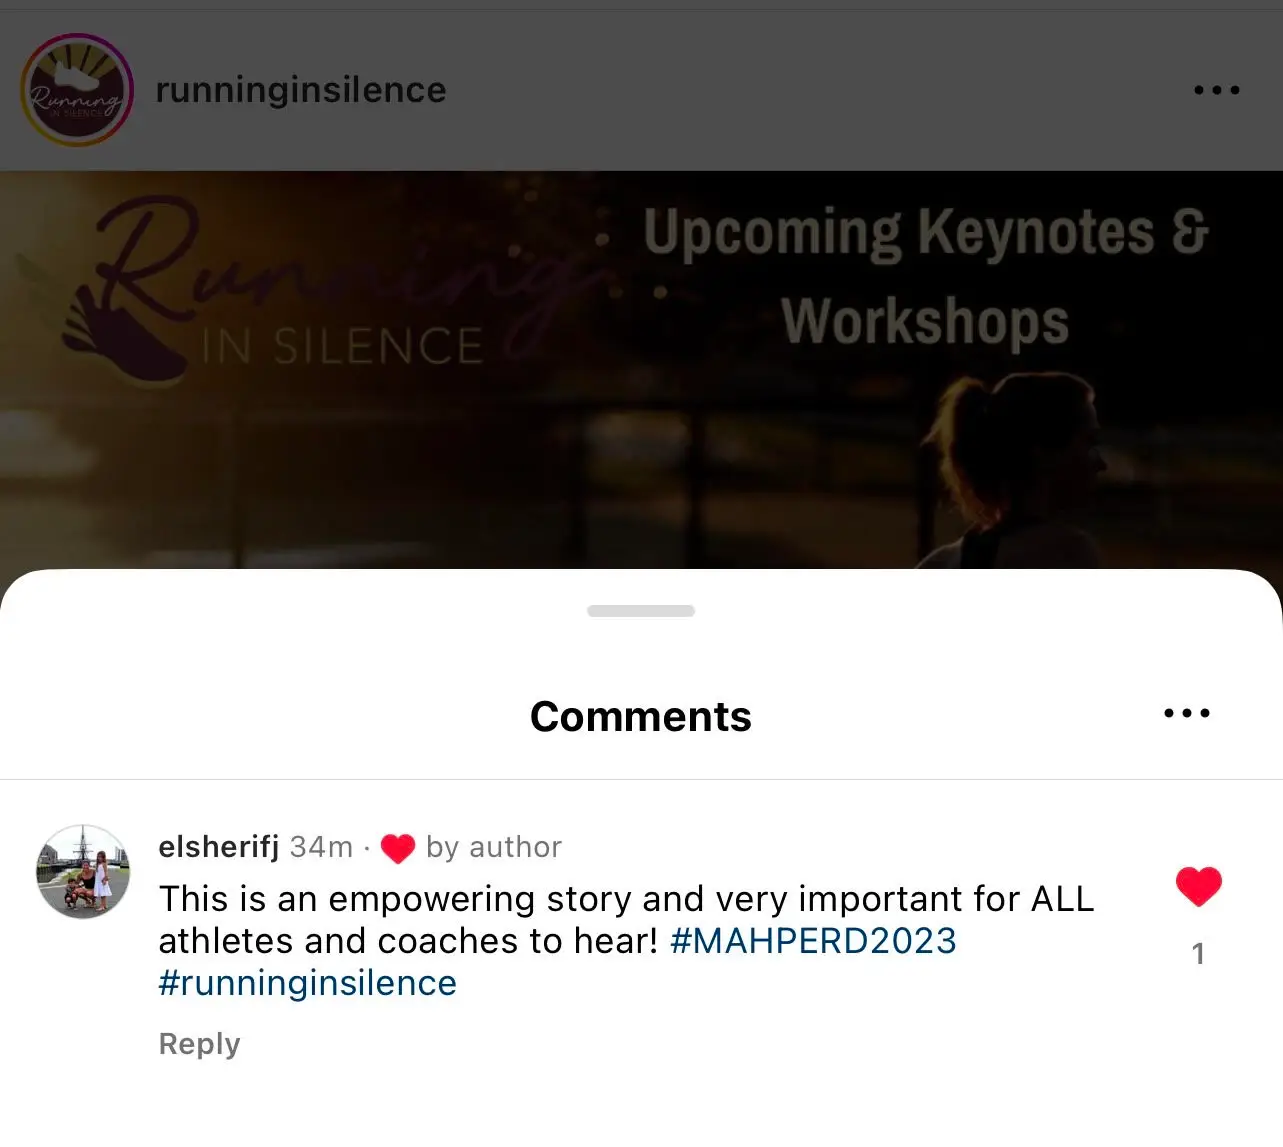1283x1147 pixels.
Task: Click the small heart by author badge
Action: point(398,848)
